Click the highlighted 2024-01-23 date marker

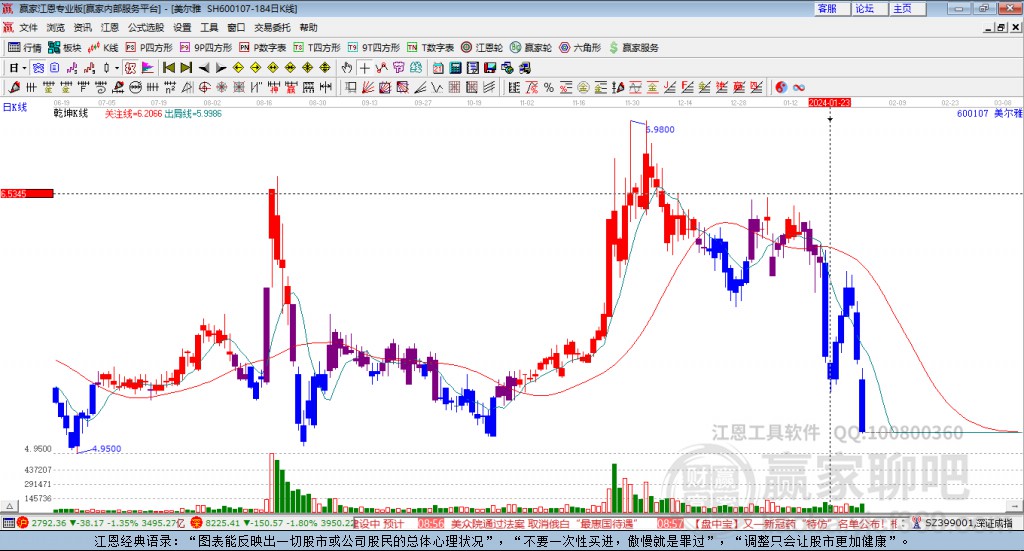[829, 102]
